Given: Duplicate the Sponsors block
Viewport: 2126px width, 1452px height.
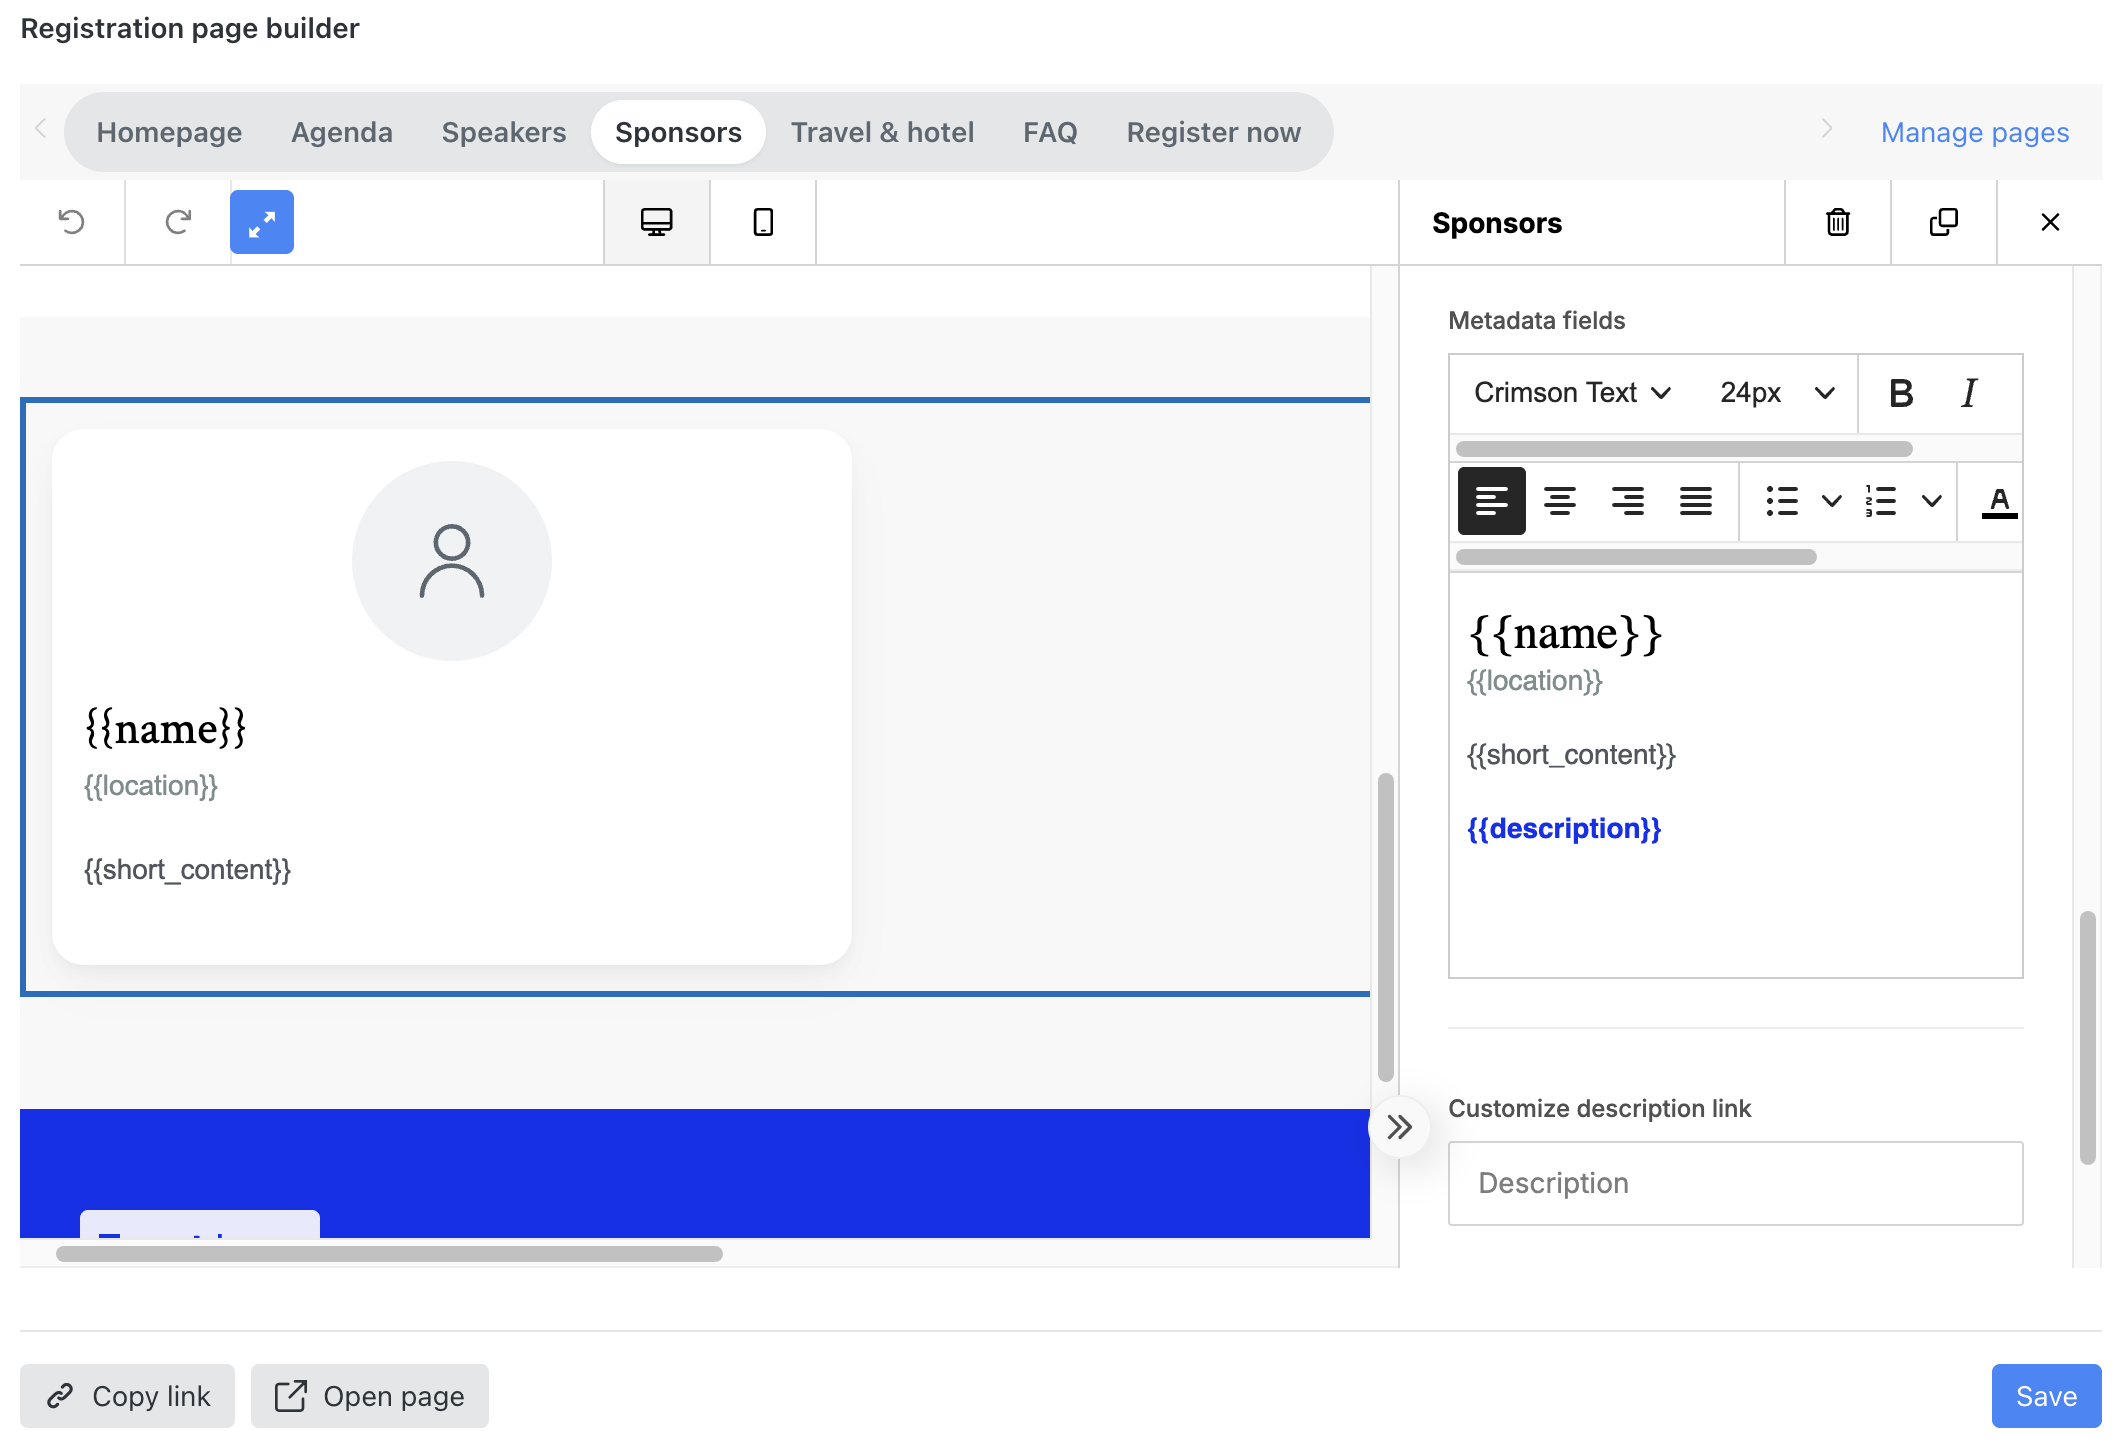Looking at the screenshot, I should [x=1944, y=222].
